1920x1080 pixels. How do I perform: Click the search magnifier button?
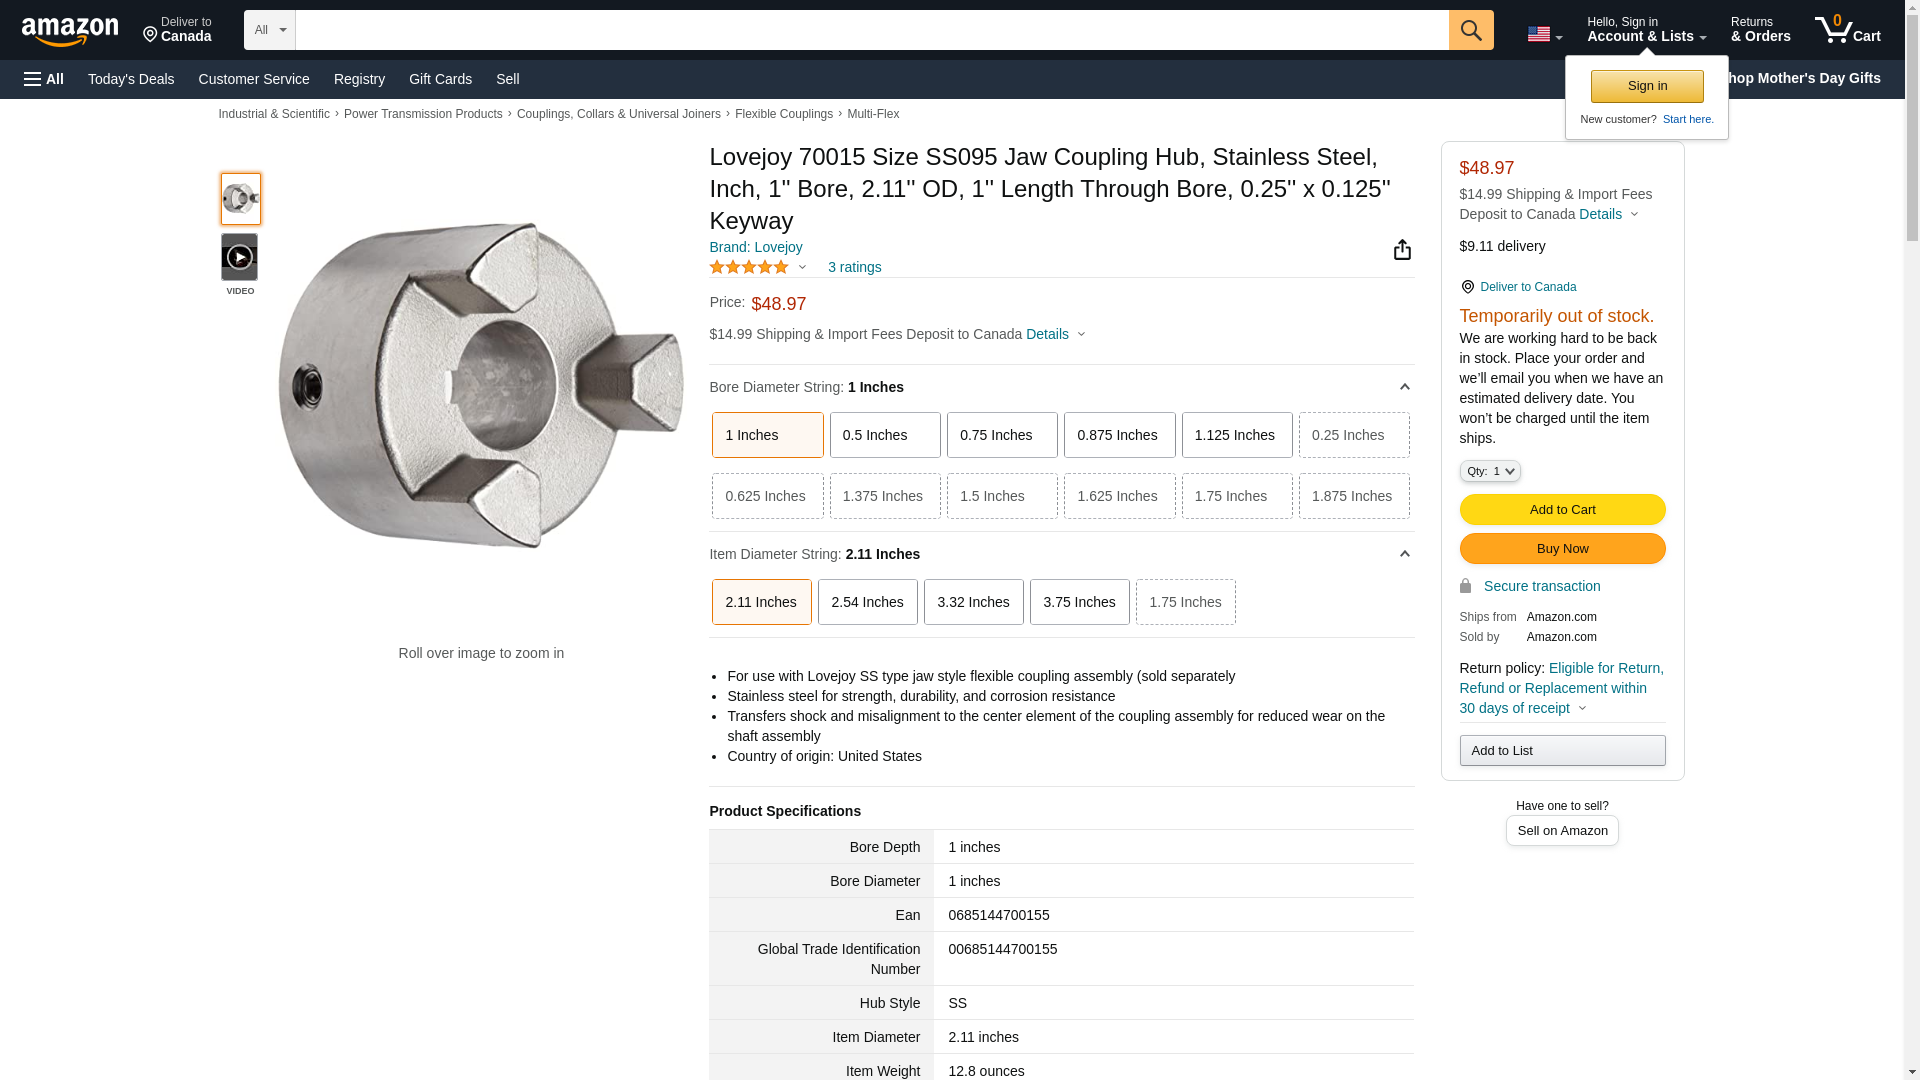[x=1470, y=30]
